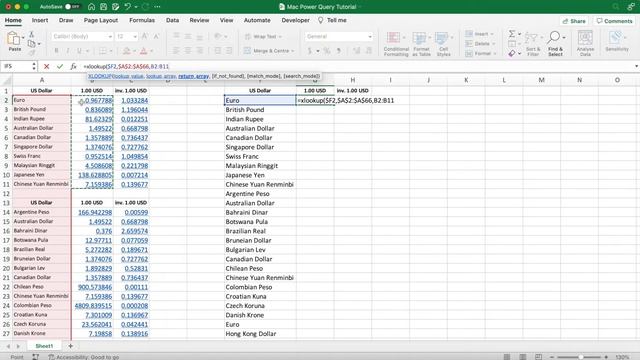Open the Draw ribbon tab

[66, 20]
